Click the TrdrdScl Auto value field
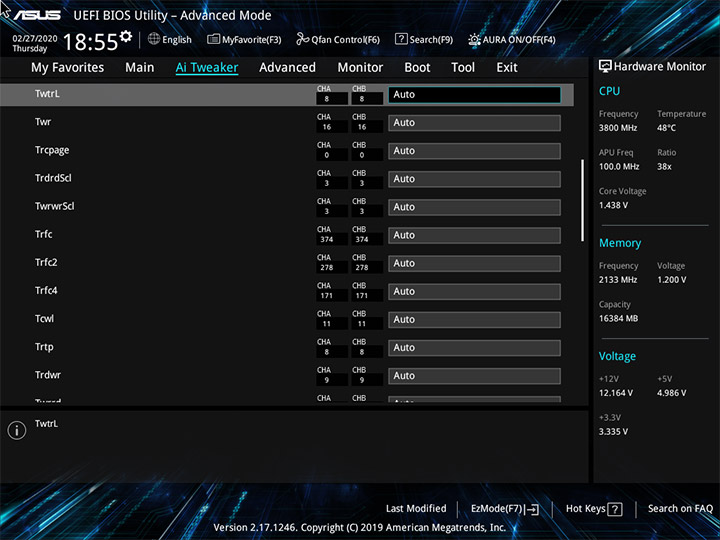Image resolution: width=720 pixels, height=540 pixels. (x=474, y=179)
